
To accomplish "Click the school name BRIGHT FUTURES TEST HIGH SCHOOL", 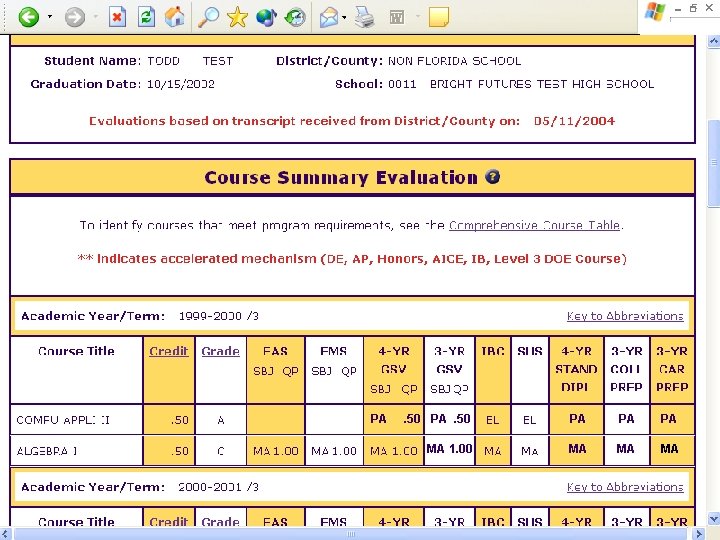I will [542, 84].
